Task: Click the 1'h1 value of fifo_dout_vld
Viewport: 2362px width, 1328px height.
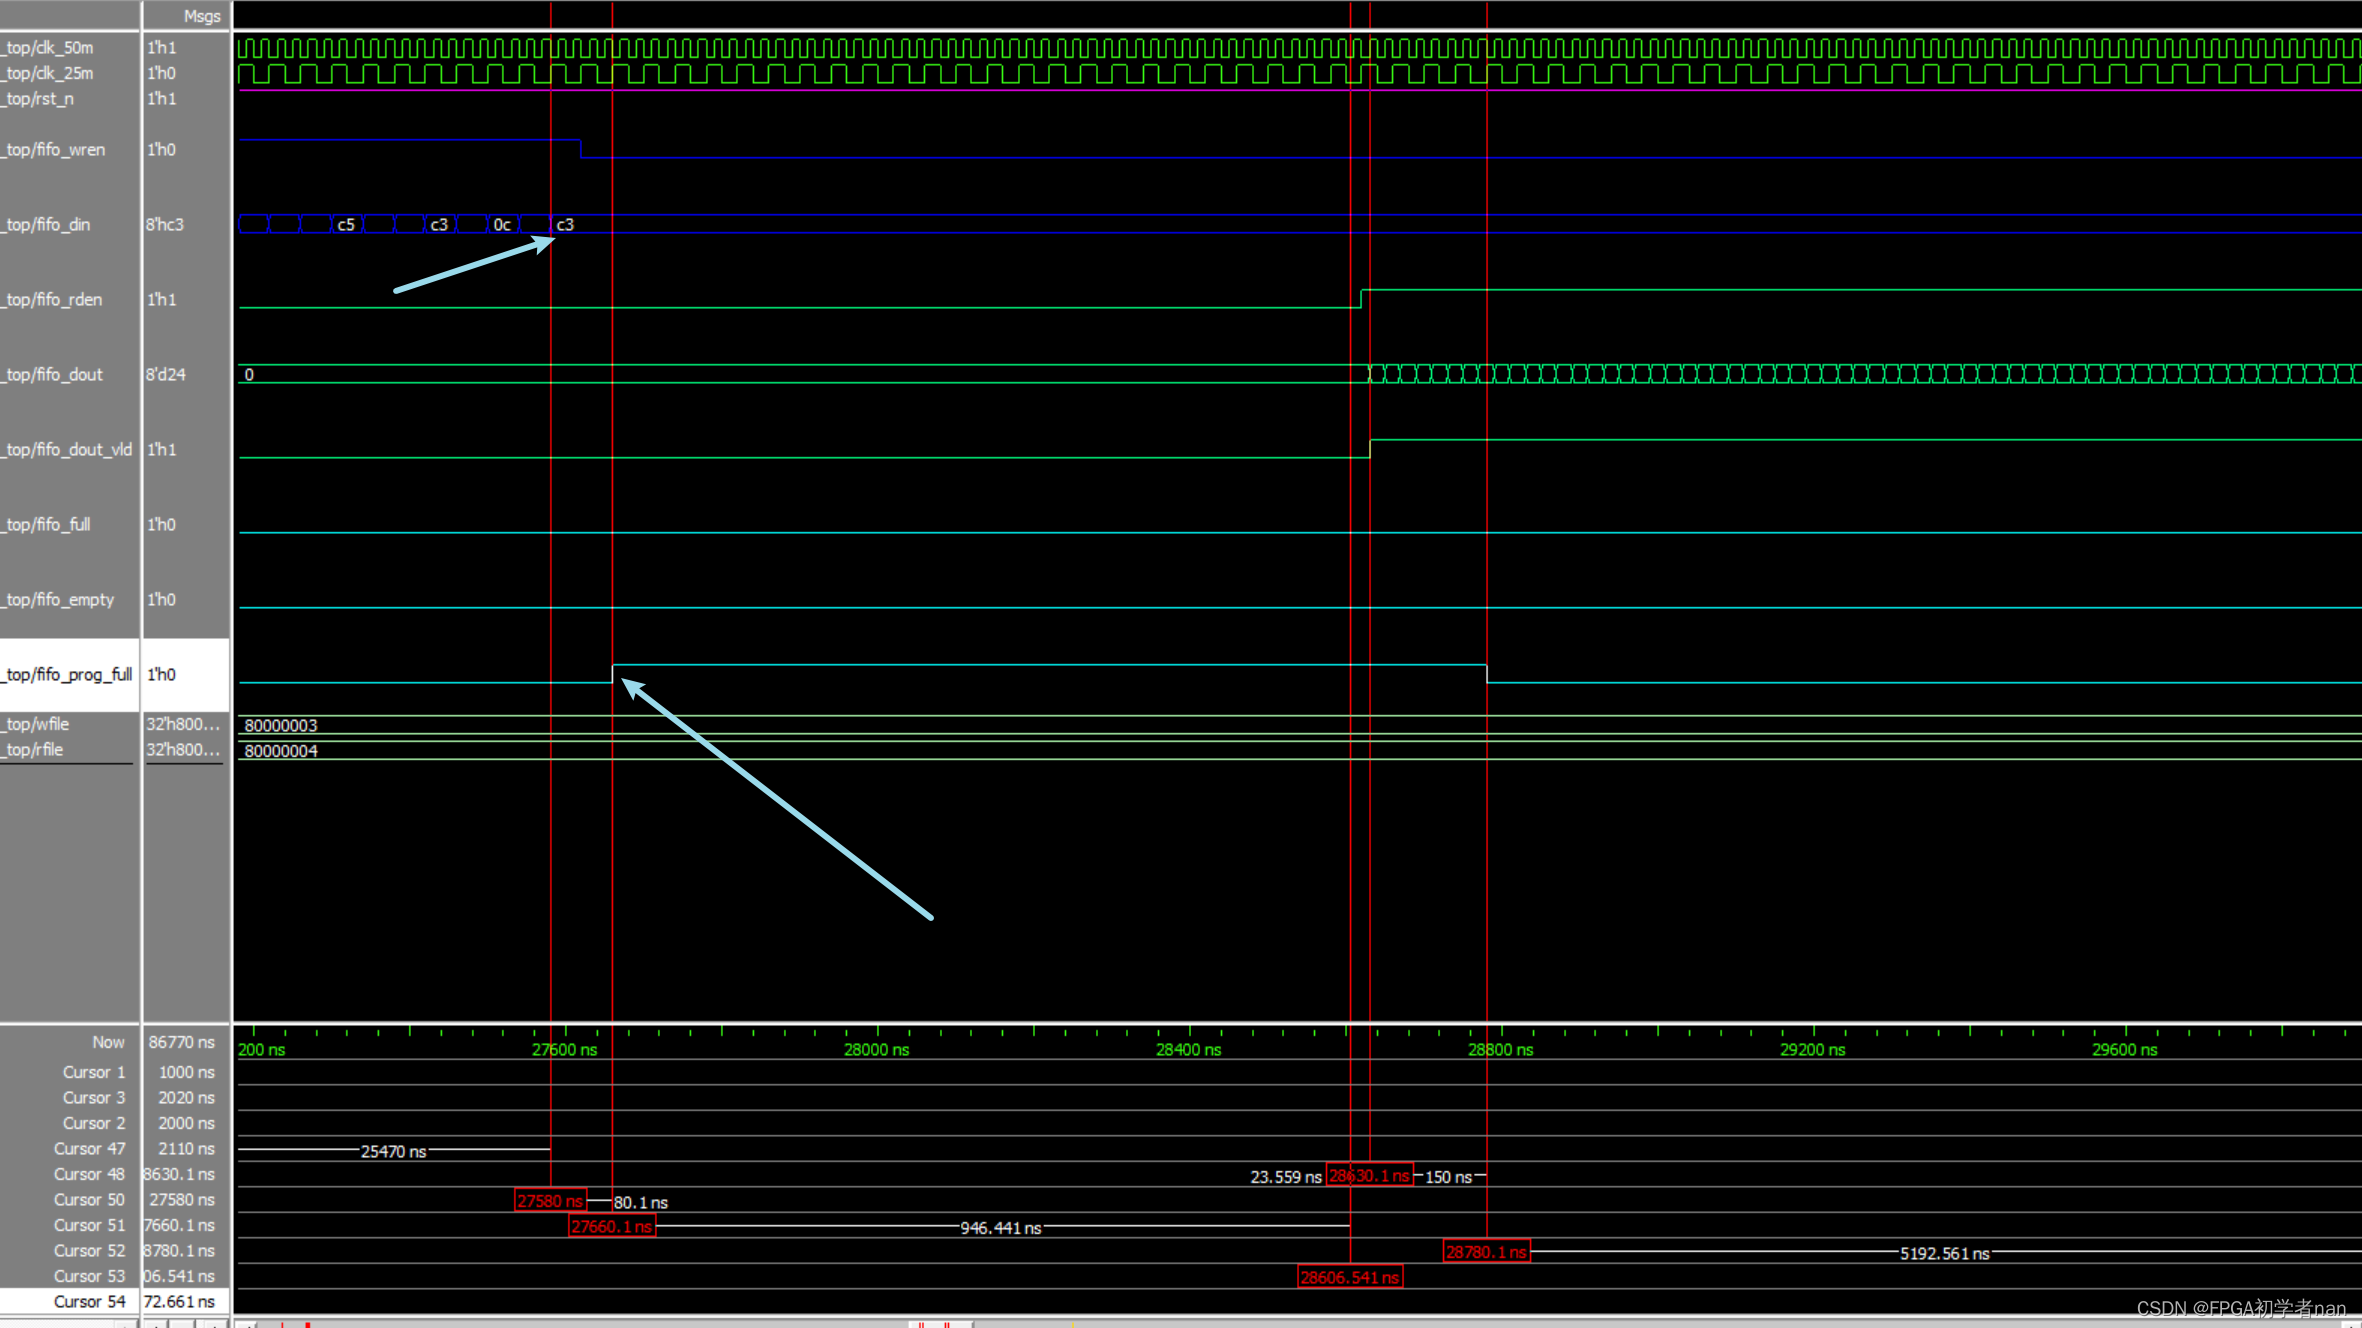Action: click(x=161, y=449)
